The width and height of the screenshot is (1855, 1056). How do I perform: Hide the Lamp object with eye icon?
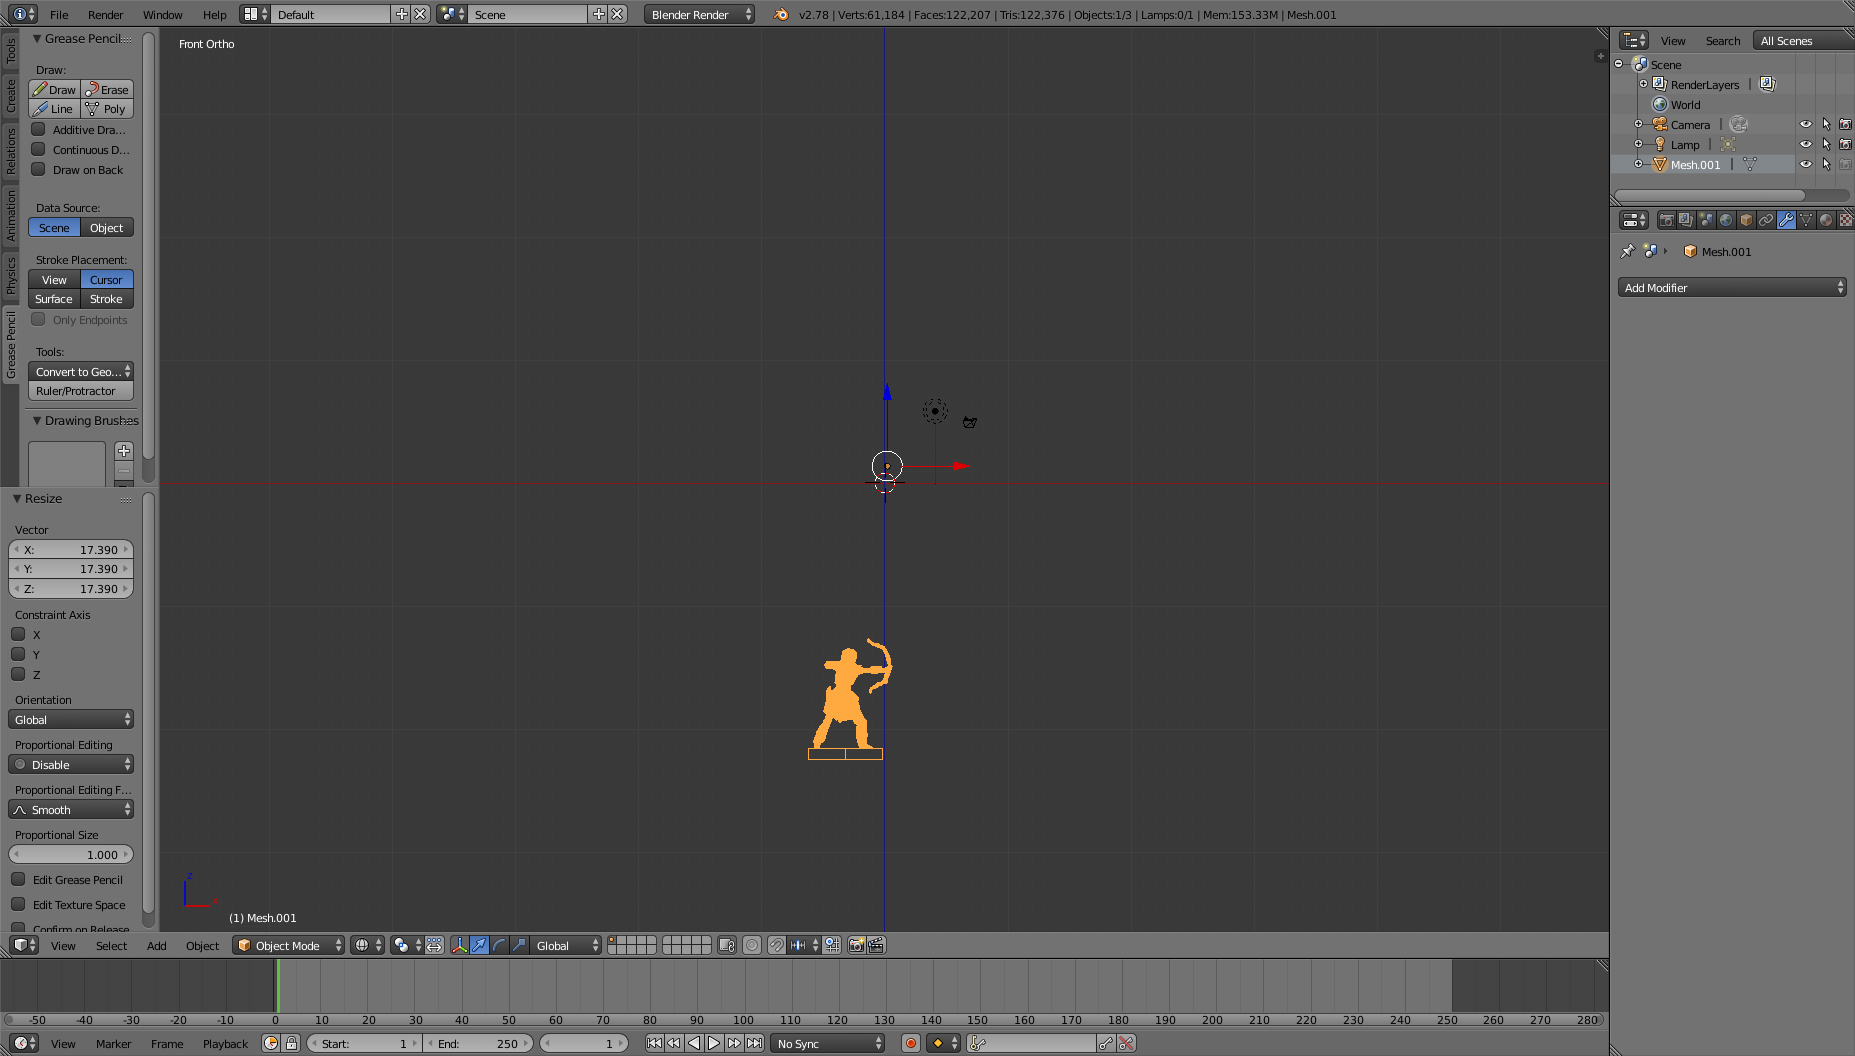pyautogui.click(x=1806, y=144)
